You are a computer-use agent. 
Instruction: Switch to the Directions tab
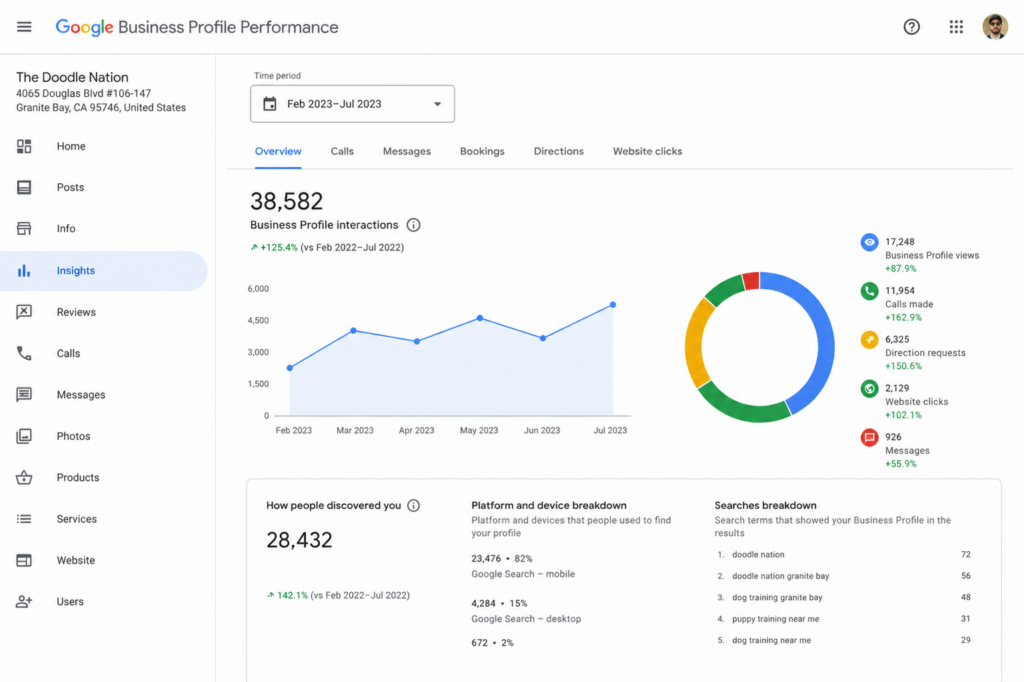(558, 152)
